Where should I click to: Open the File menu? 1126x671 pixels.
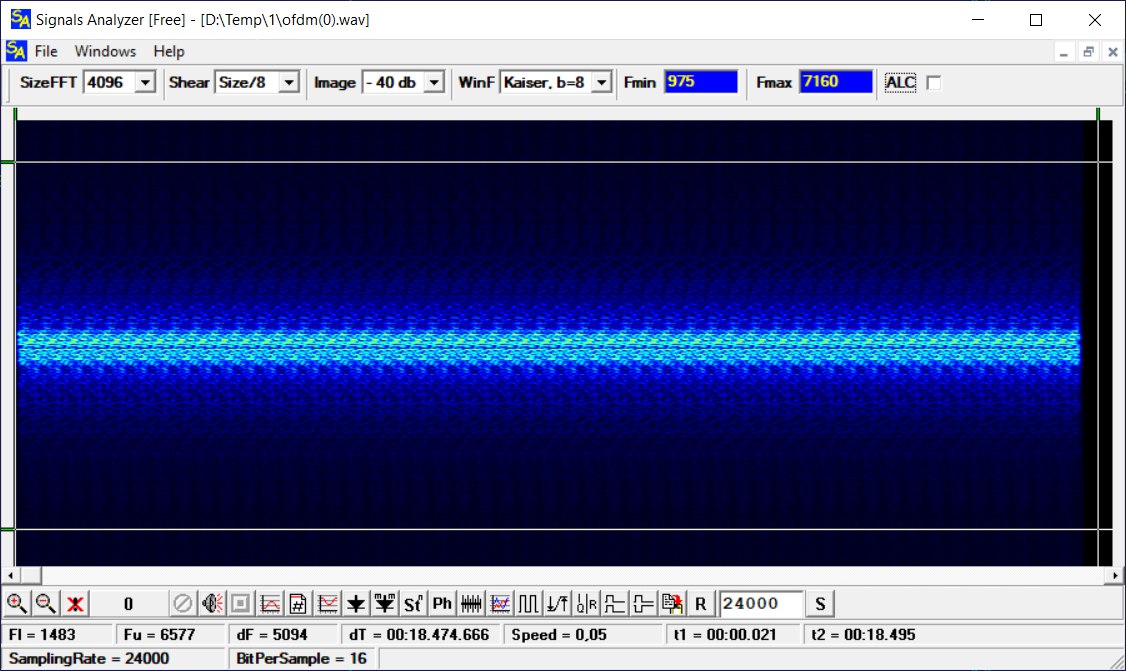click(x=46, y=51)
